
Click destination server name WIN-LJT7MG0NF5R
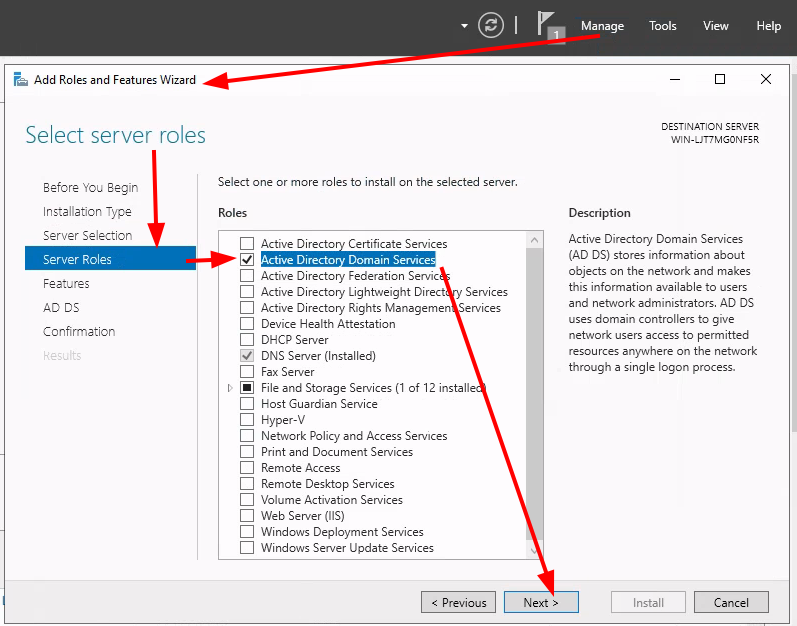[715, 140]
